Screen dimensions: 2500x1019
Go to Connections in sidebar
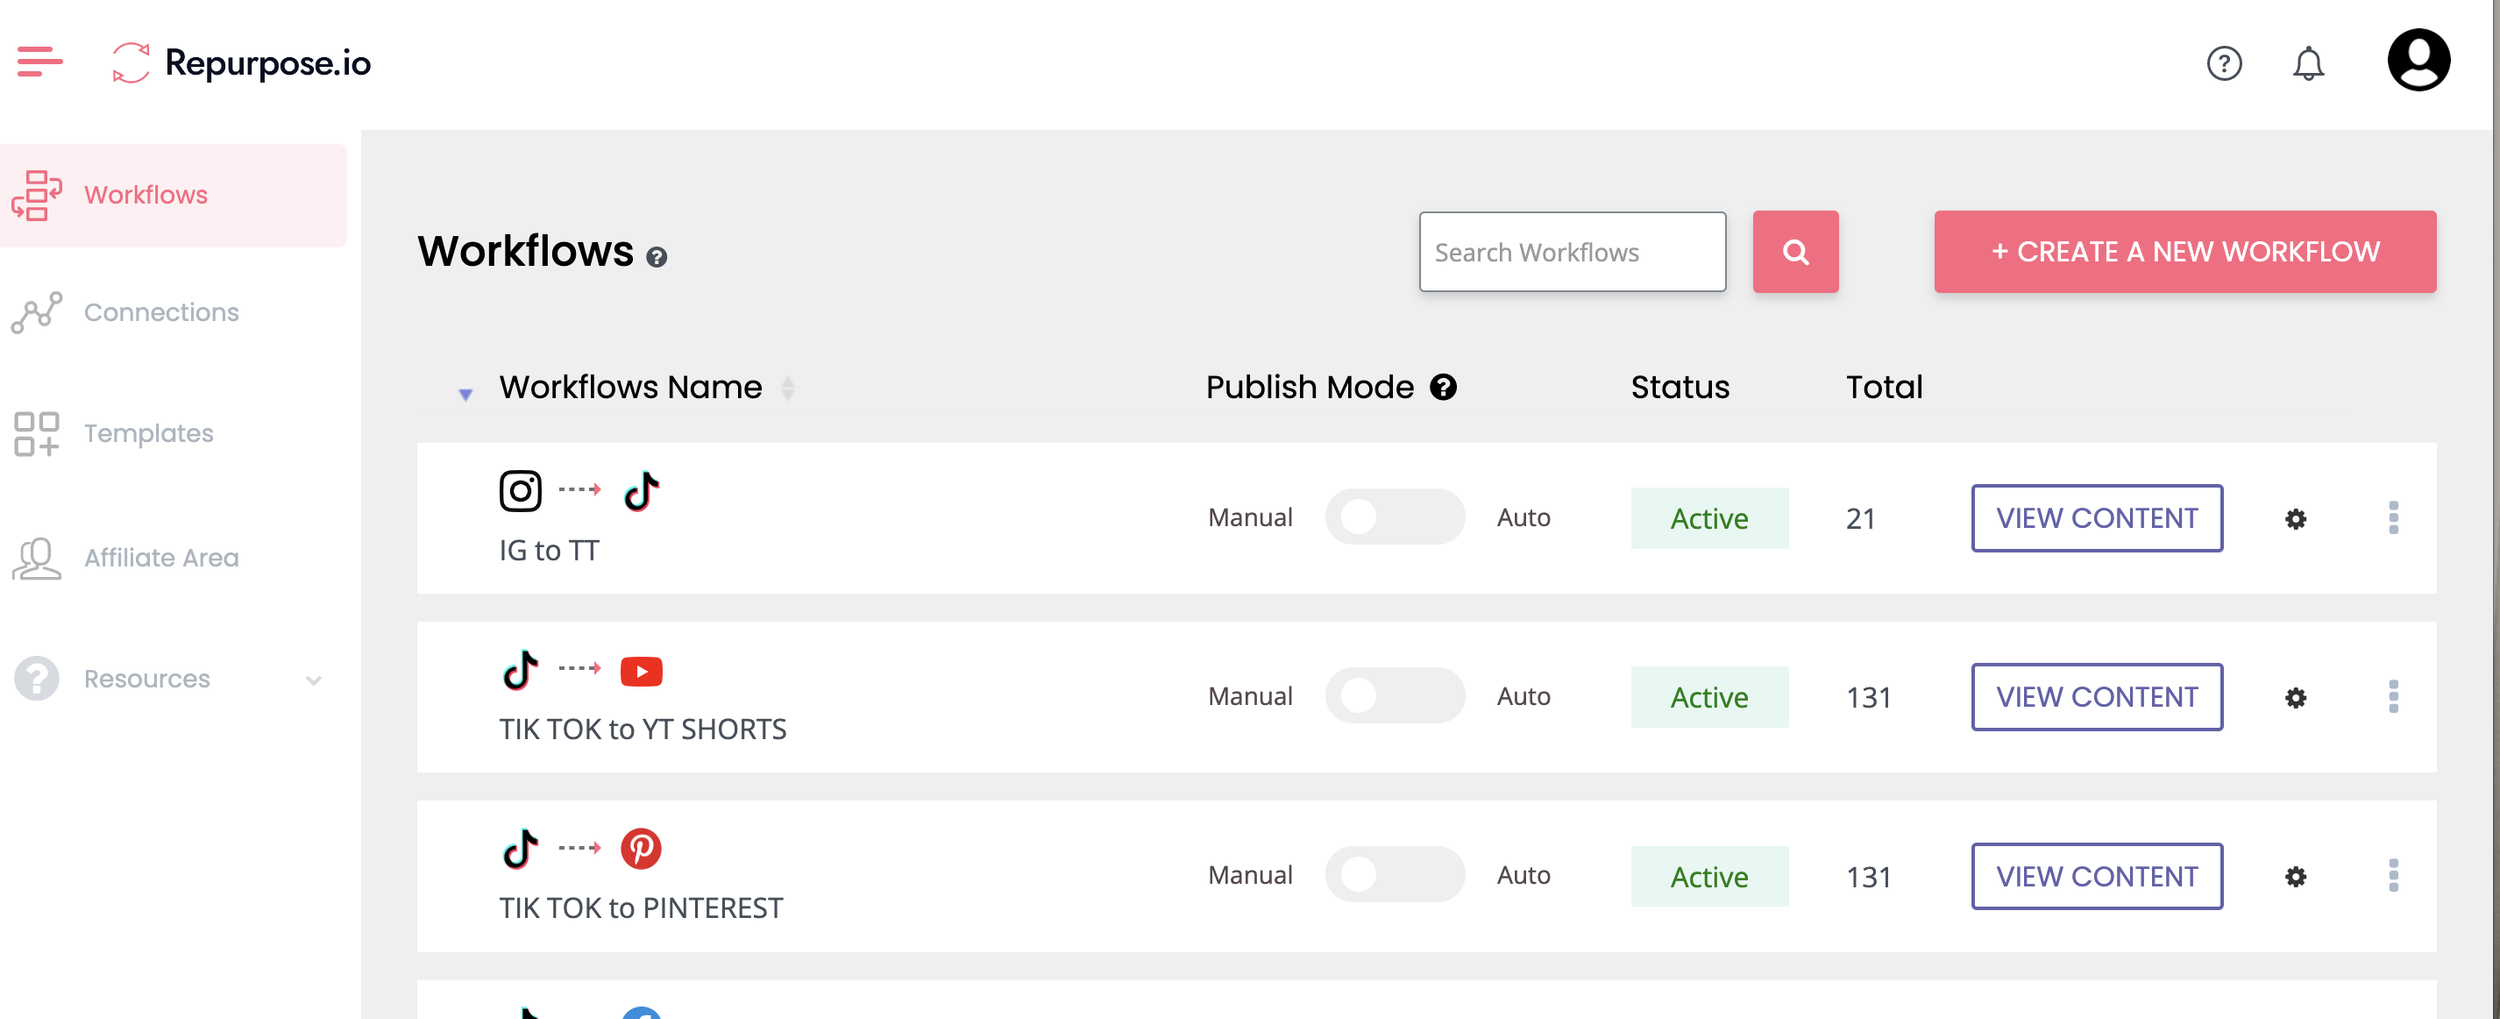click(x=161, y=313)
